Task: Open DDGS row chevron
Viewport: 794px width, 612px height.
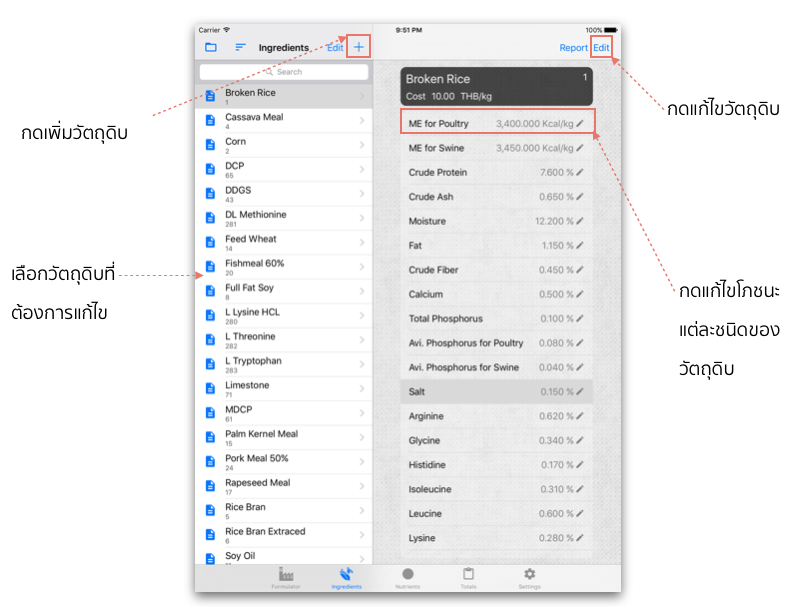Action: pos(362,193)
